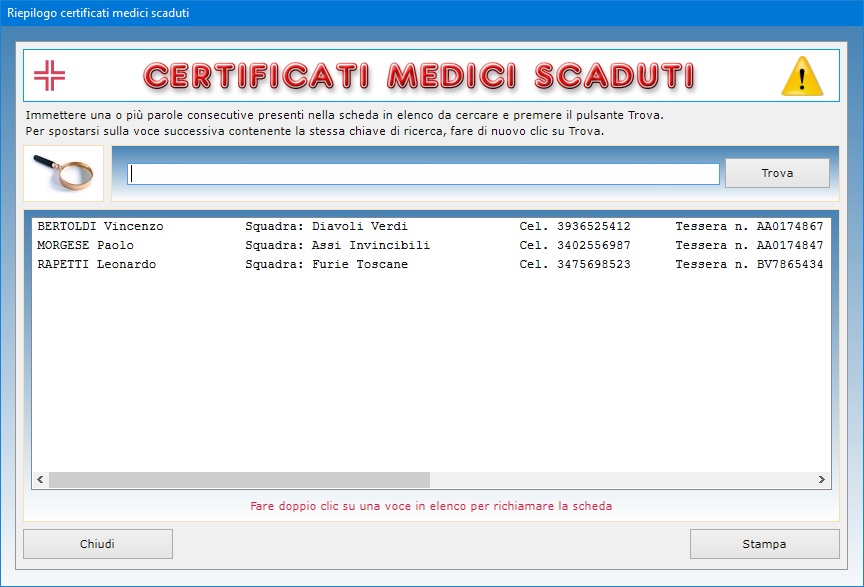Select the BERTOLDI Vincenzo list row
This screenshot has height=587, width=864.
[430, 226]
